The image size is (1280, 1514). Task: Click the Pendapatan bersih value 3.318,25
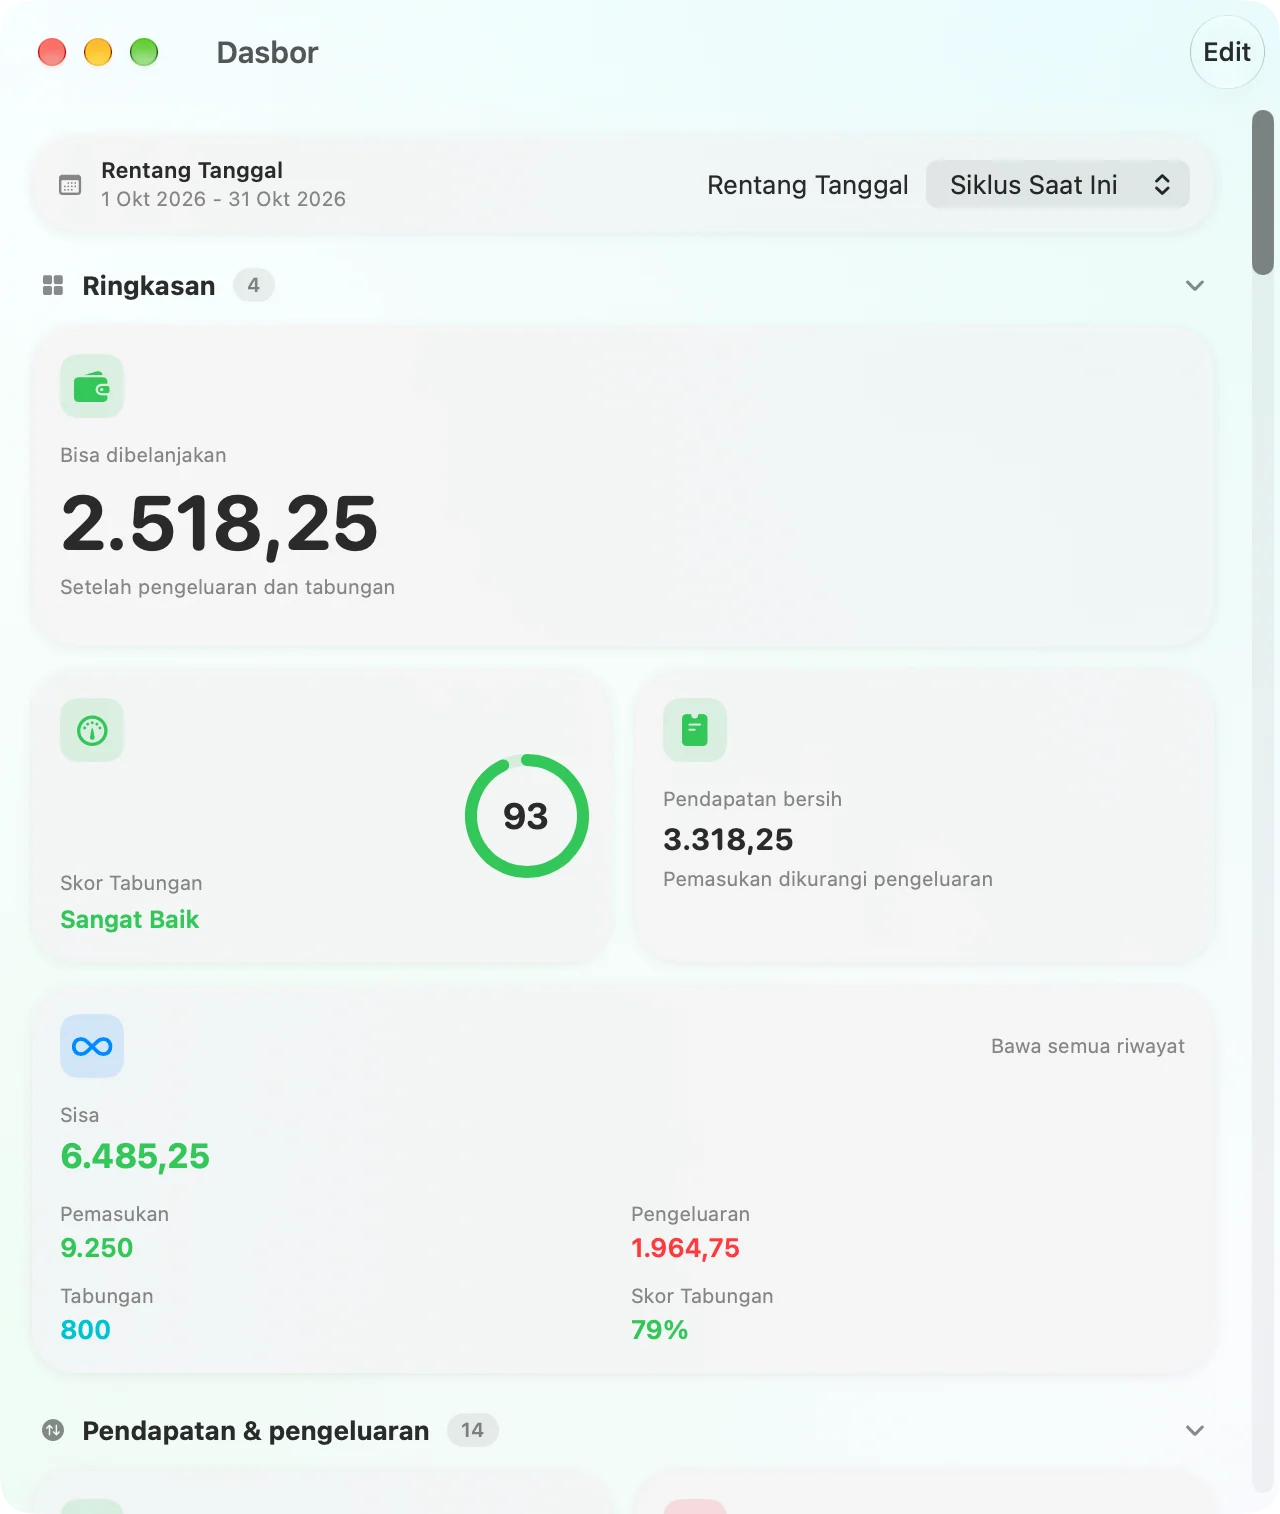pos(728,840)
